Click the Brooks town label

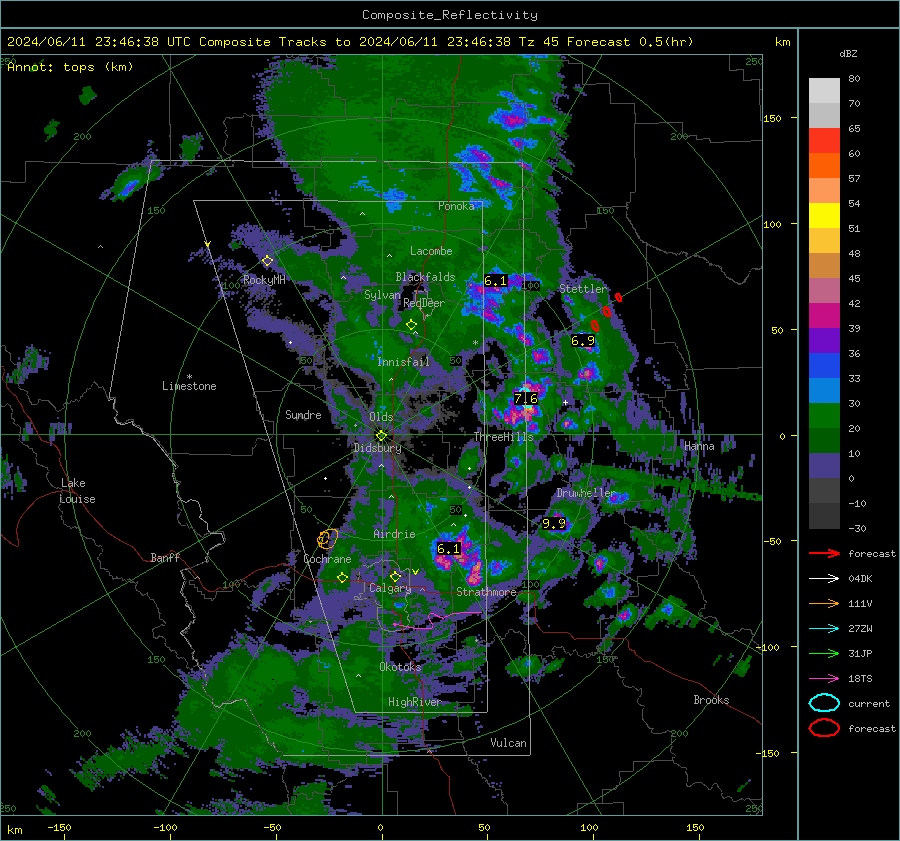coord(711,700)
